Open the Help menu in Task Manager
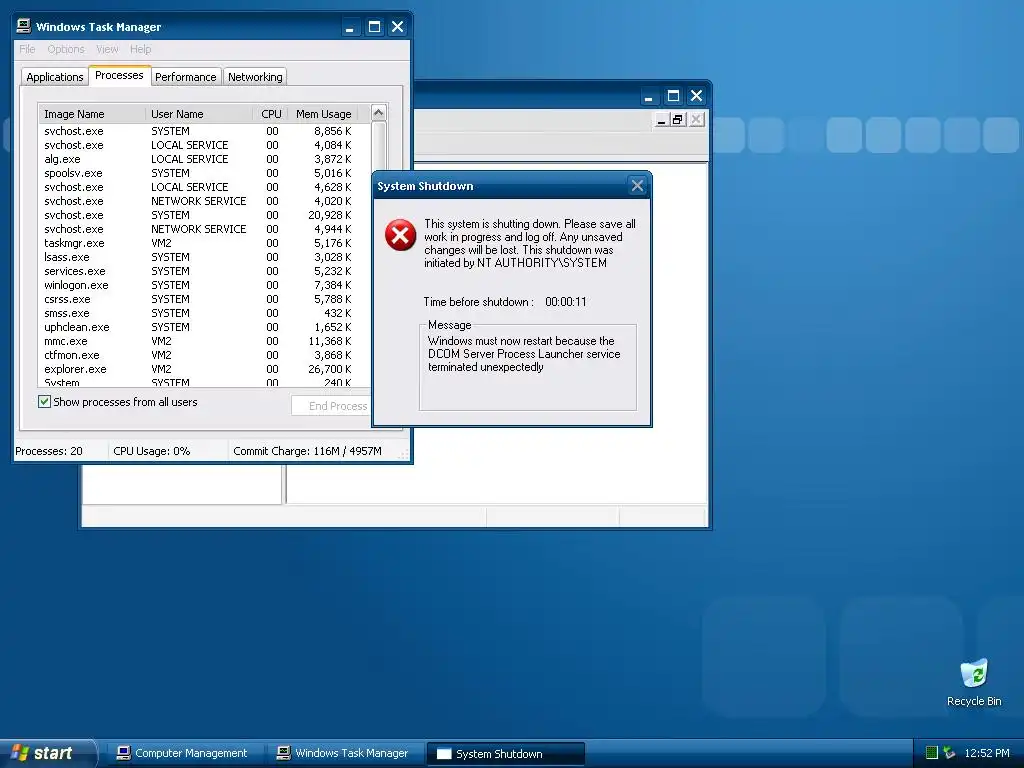 click(140, 49)
